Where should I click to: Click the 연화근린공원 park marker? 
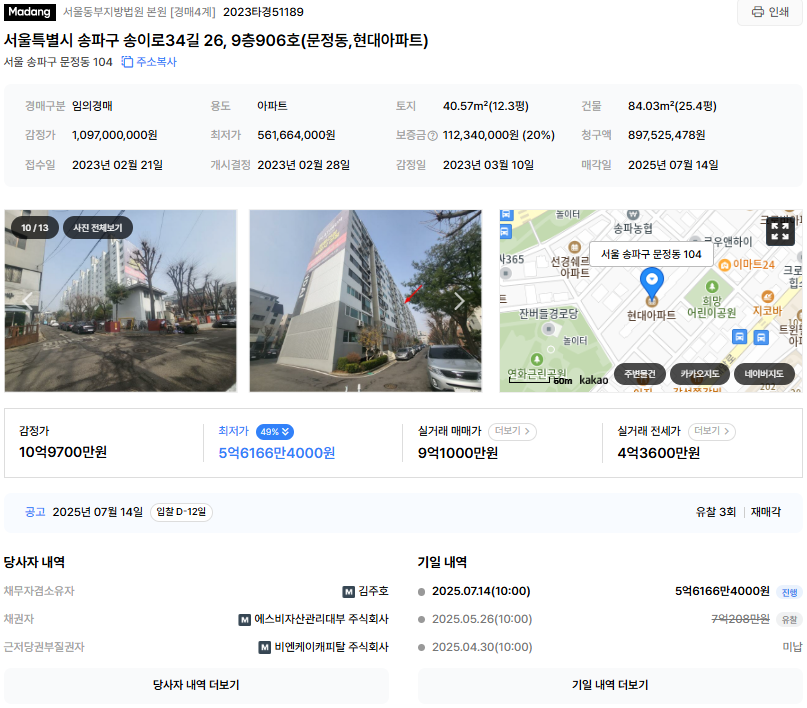coord(537,367)
